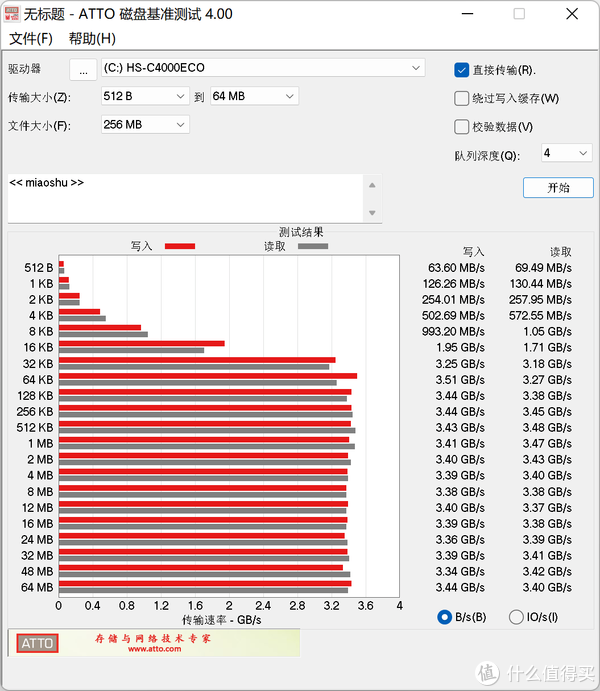Image resolution: width=600 pixels, height=691 pixels.
Task: Click the 开始 start button
Action: point(558,188)
